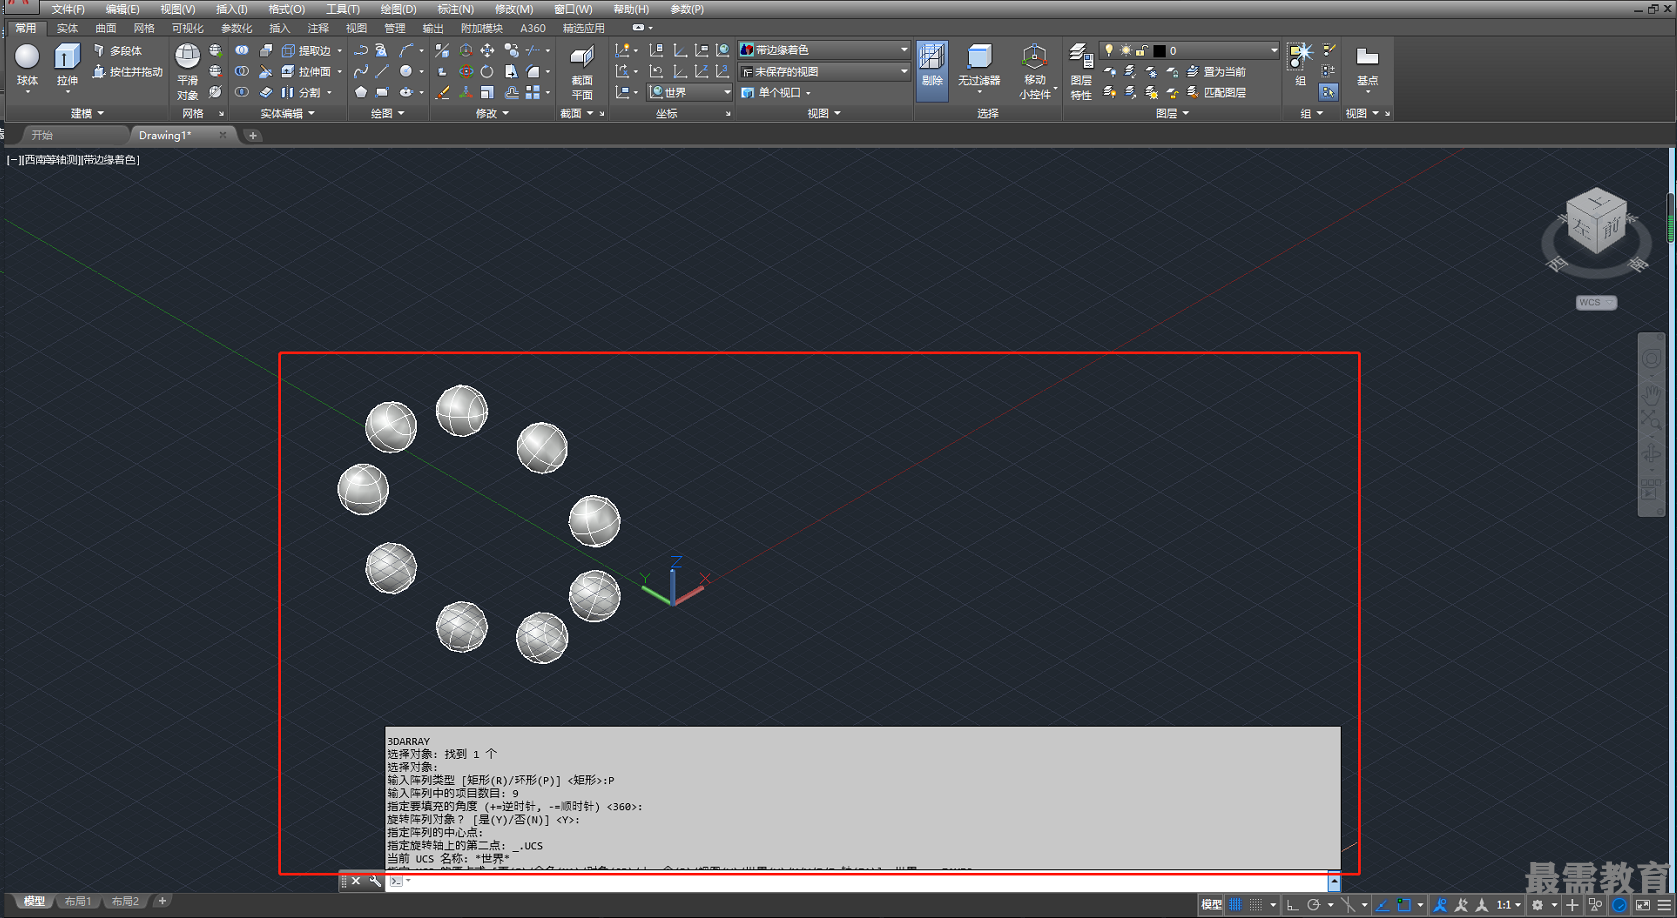Toggle the layer 0 lightbulb on/off icon
Screen dimensions: 1677x918
(x=1108, y=50)
